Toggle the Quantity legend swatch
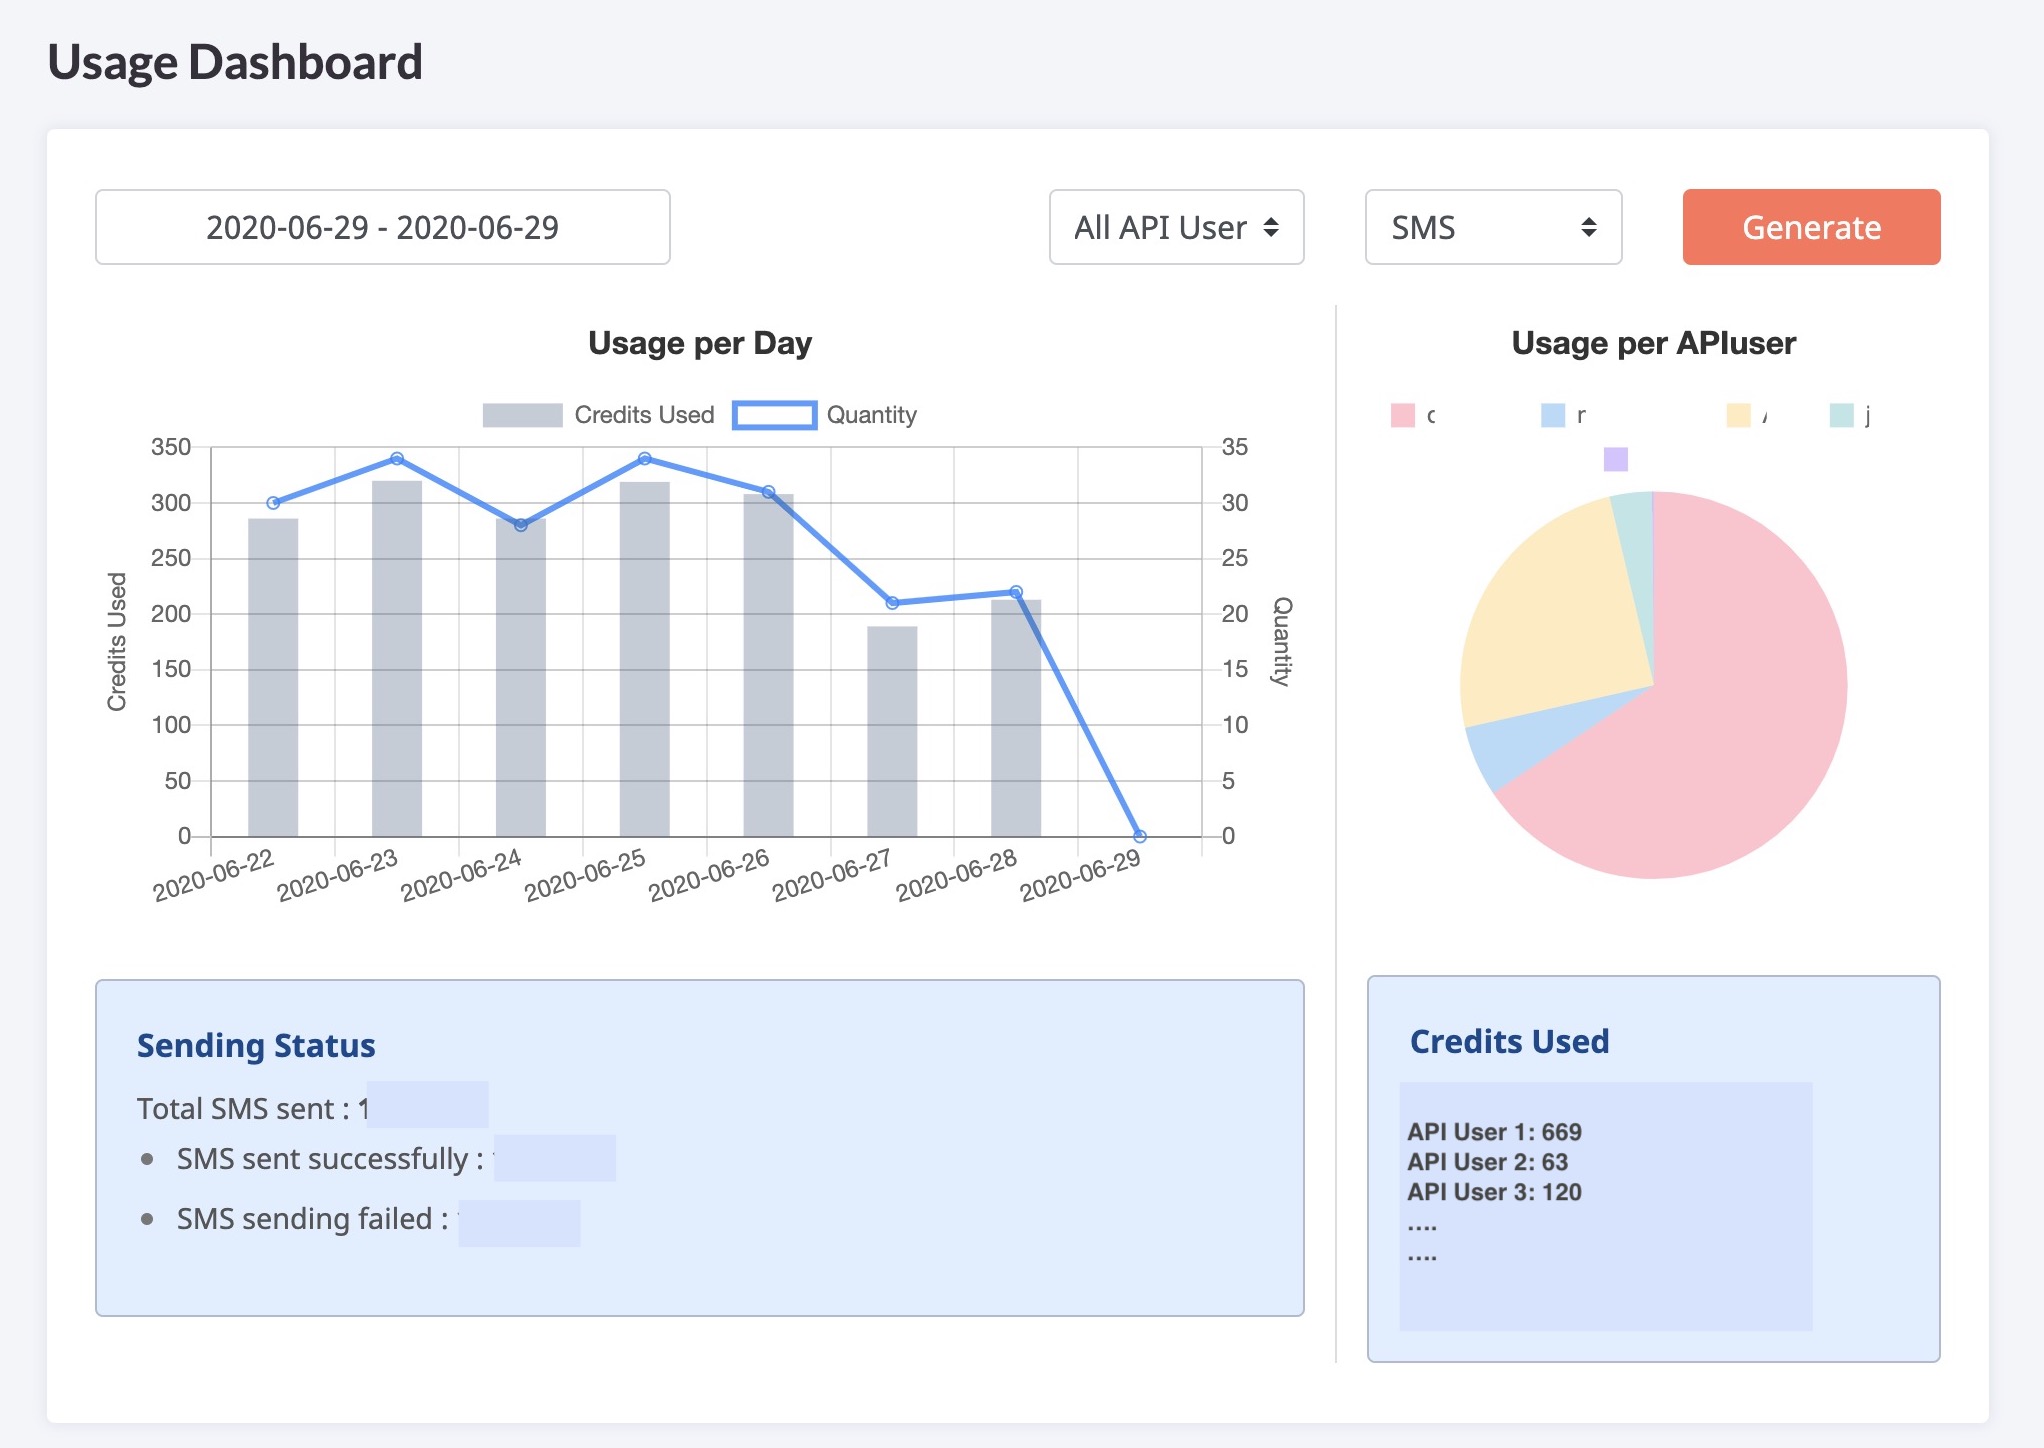The height and width of the screenshot is (1448, 2044). (774, 415)
